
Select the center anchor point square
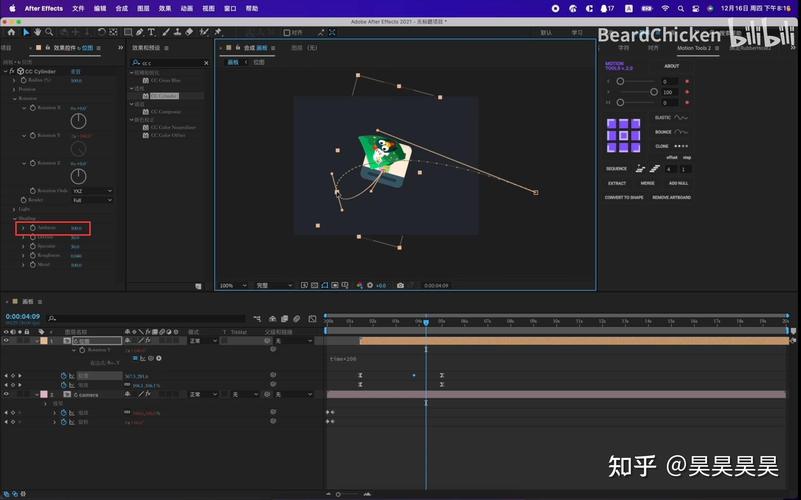tap(624, 135)
